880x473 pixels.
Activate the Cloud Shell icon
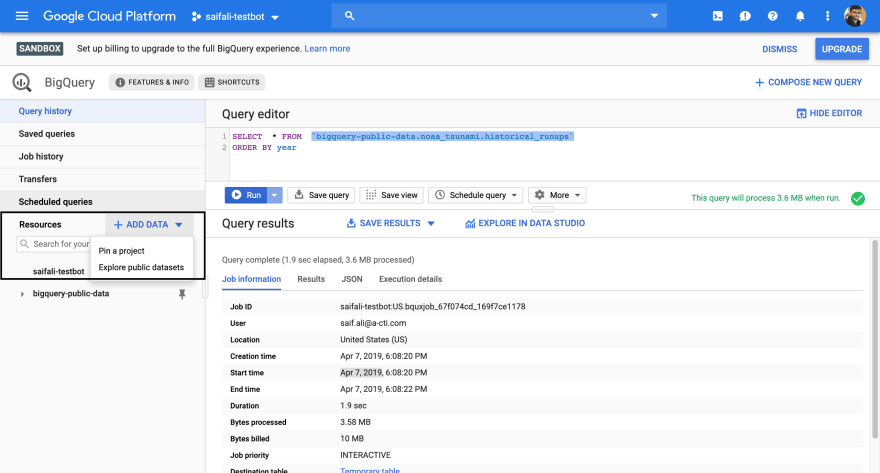coord(718,16)
